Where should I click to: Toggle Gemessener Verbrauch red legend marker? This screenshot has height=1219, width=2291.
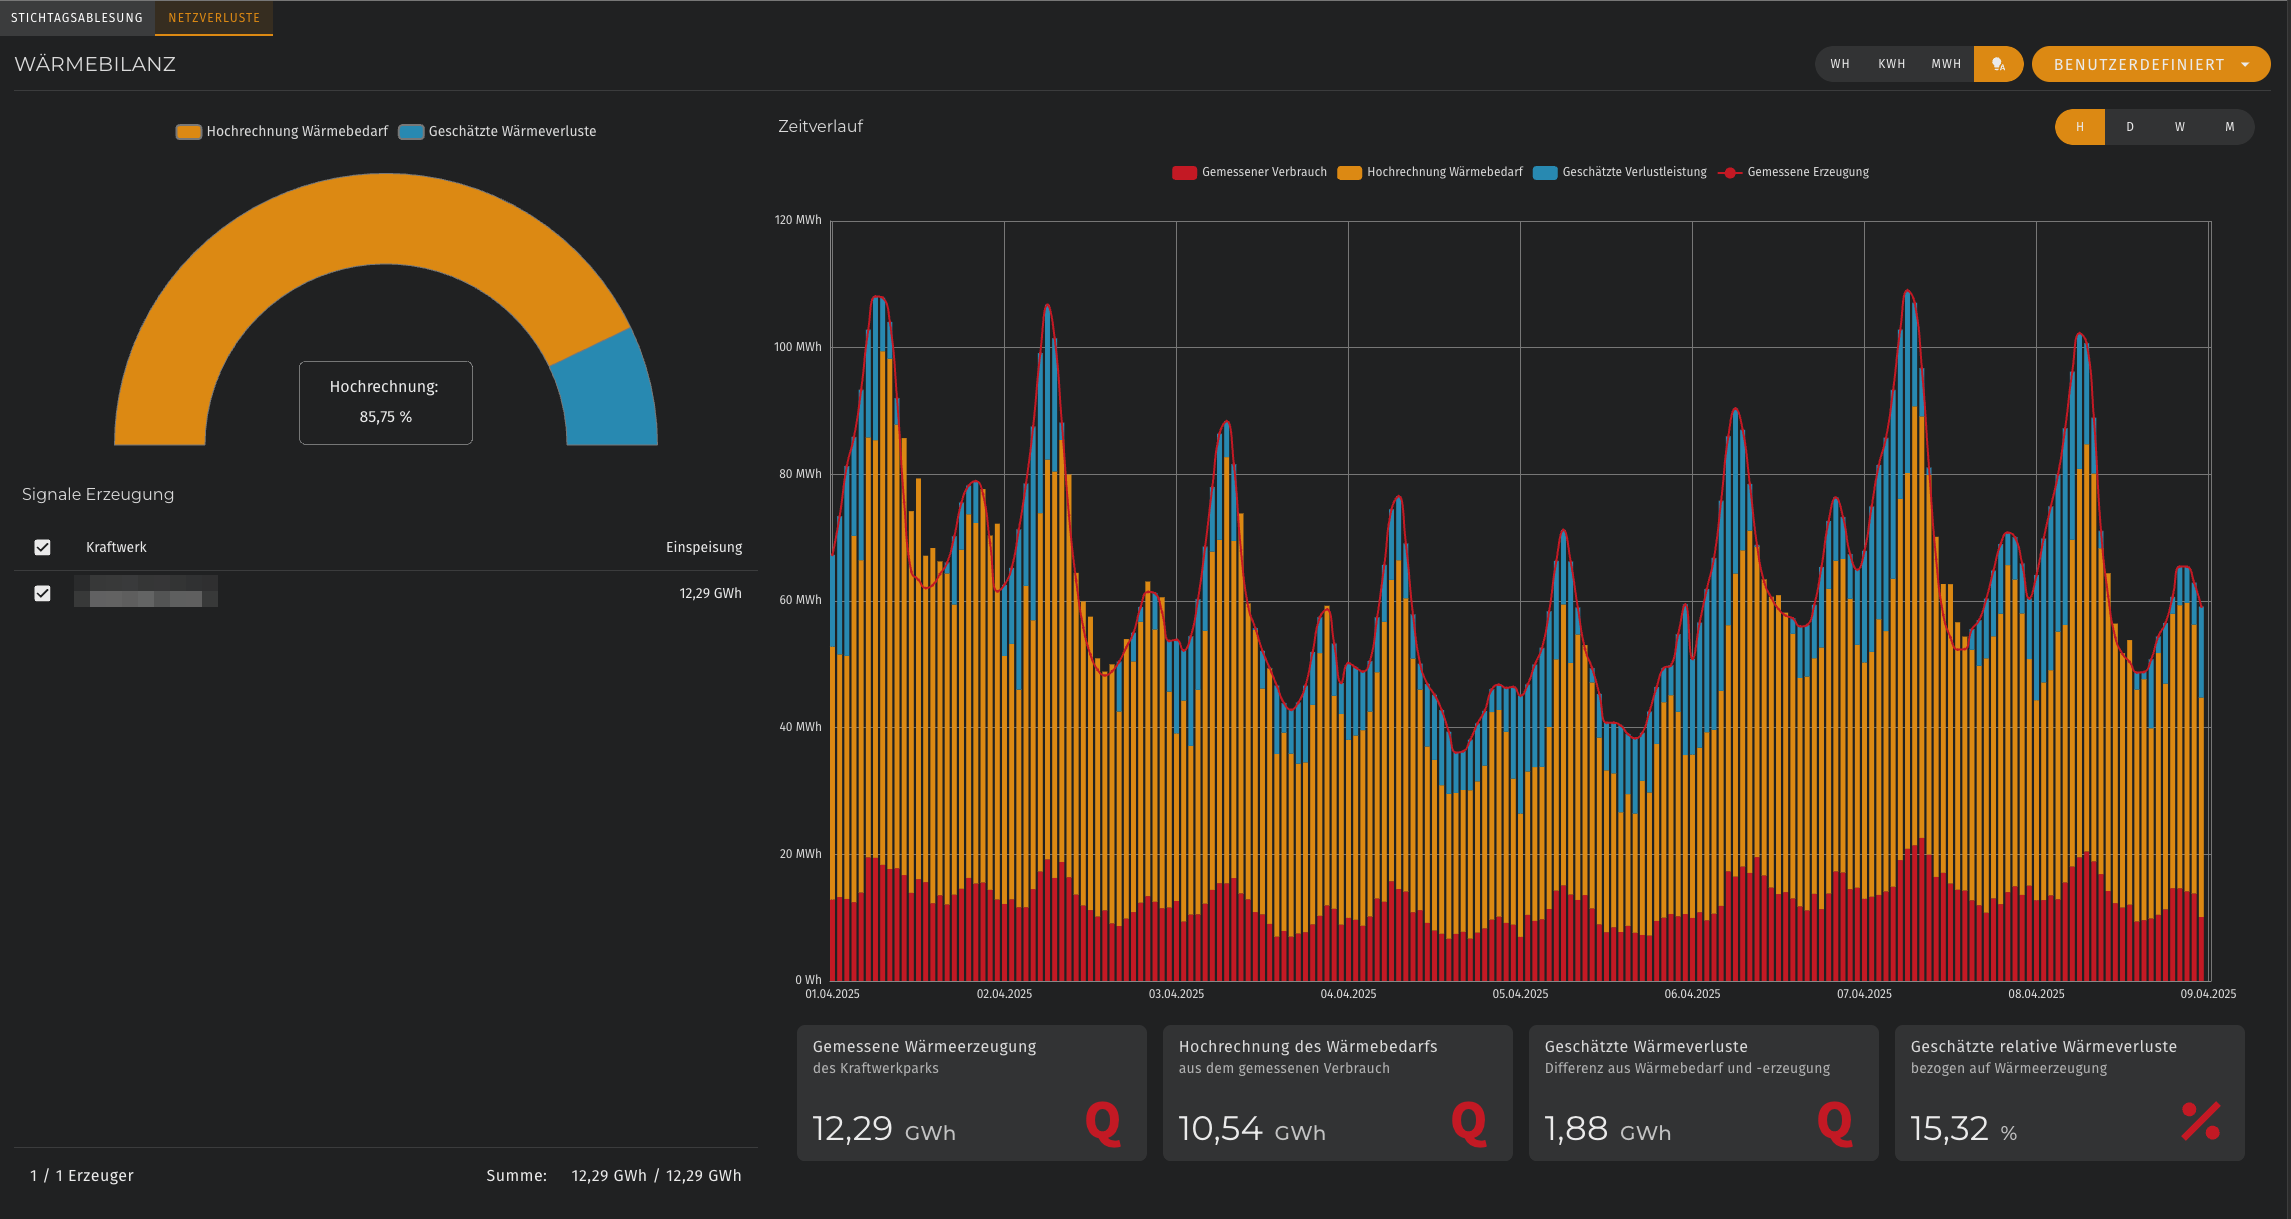(x=1184, y=173)
